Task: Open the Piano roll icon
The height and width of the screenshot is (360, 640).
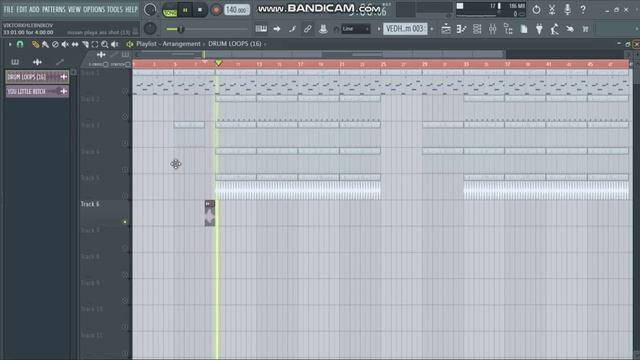Action: point(461,29)
